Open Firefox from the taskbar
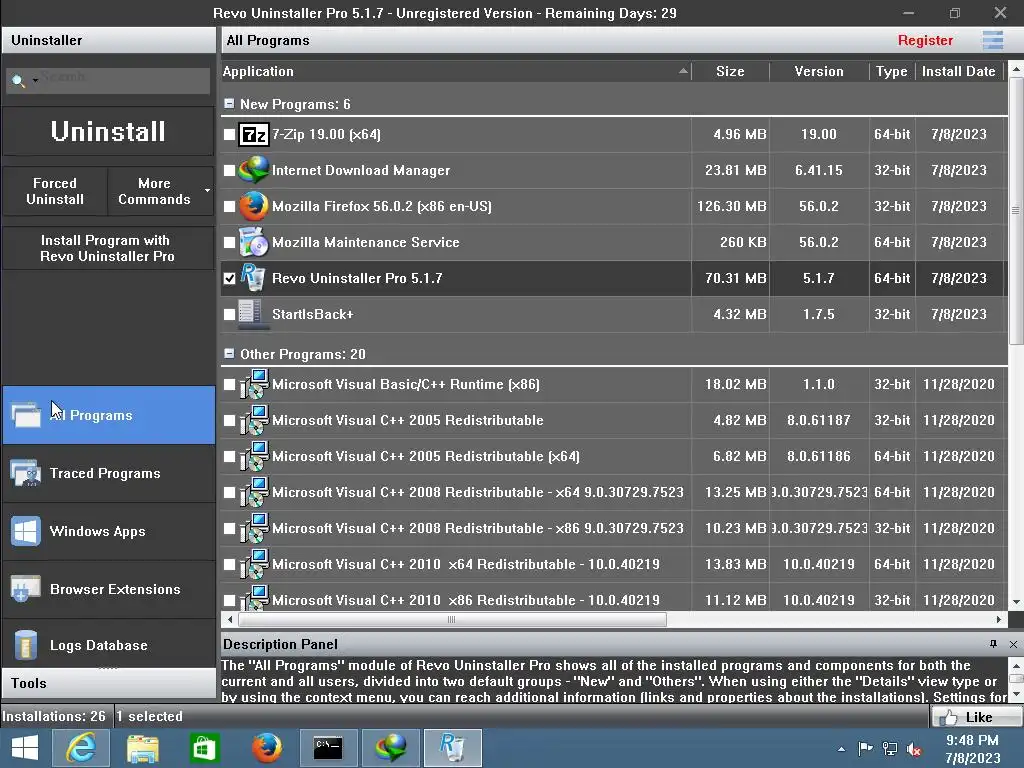1024x768 pixels. tap(266, 748)
